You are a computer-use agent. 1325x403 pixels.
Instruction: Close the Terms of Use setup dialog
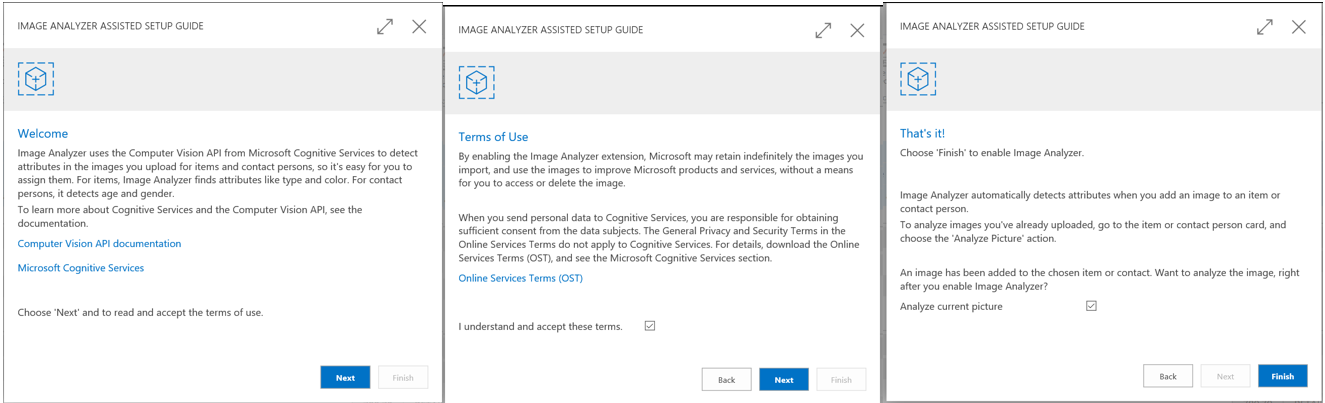coord(857,30)
